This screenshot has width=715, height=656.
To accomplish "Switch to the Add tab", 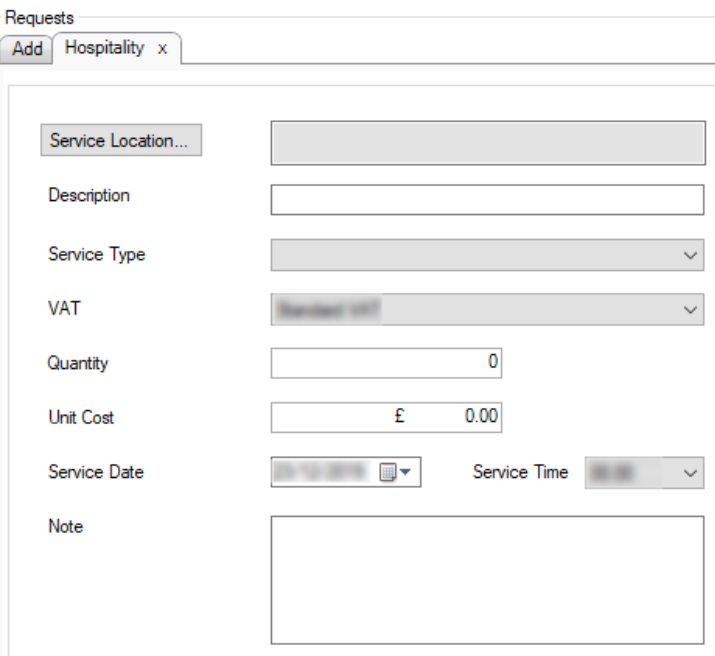I will point(27,49).
